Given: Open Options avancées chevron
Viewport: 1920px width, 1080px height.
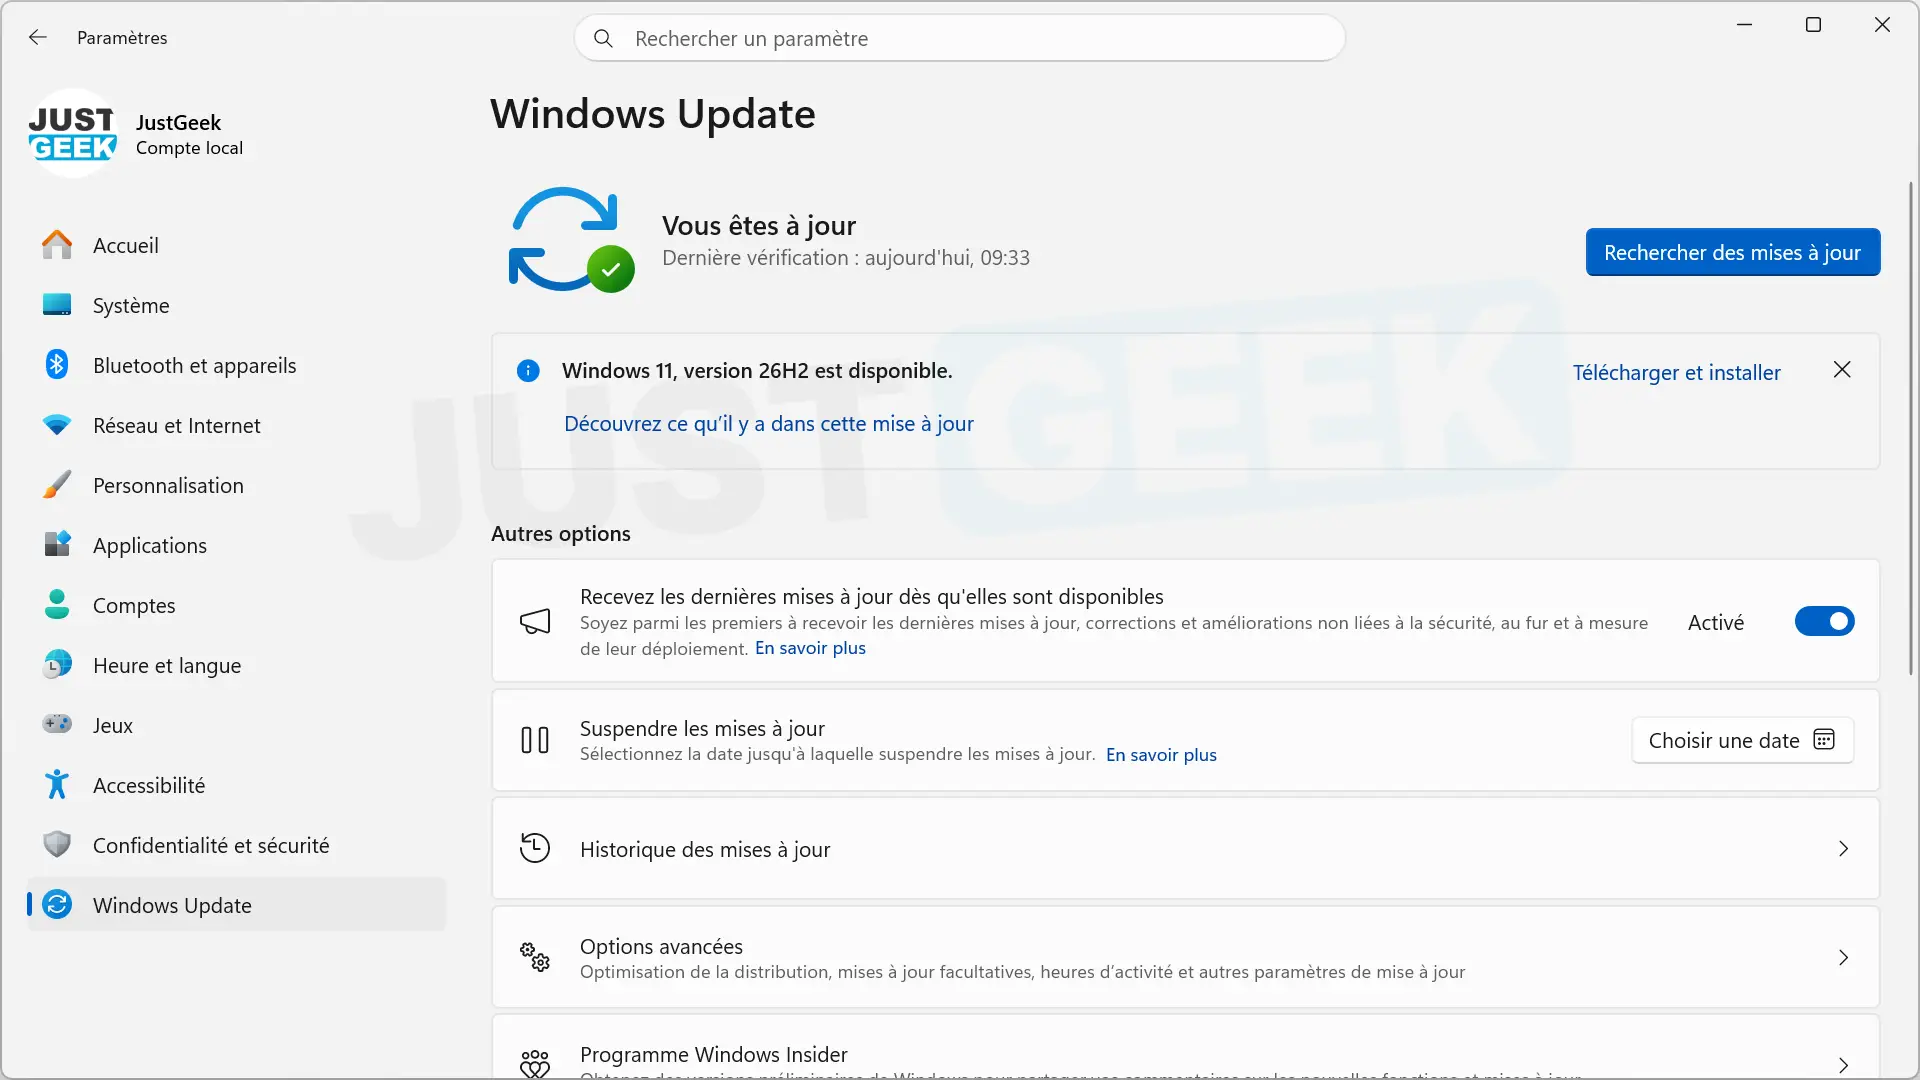Looking at the screenshot, I should (1843, 957).
